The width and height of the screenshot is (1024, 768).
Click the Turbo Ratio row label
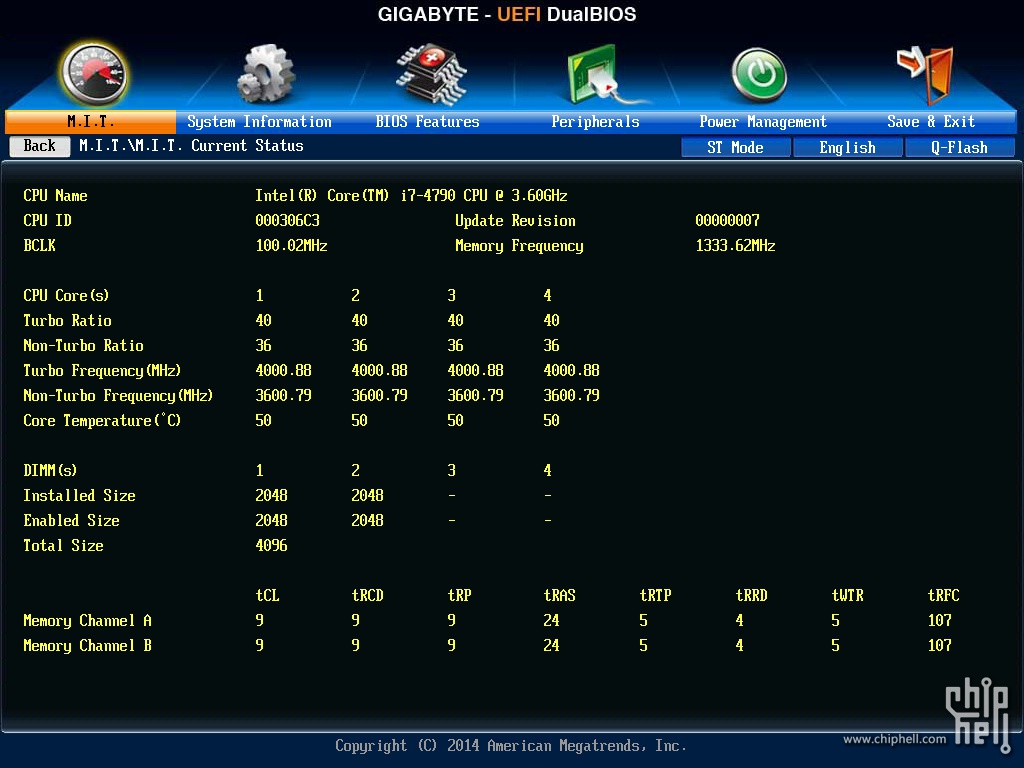(x=67, y=321)
